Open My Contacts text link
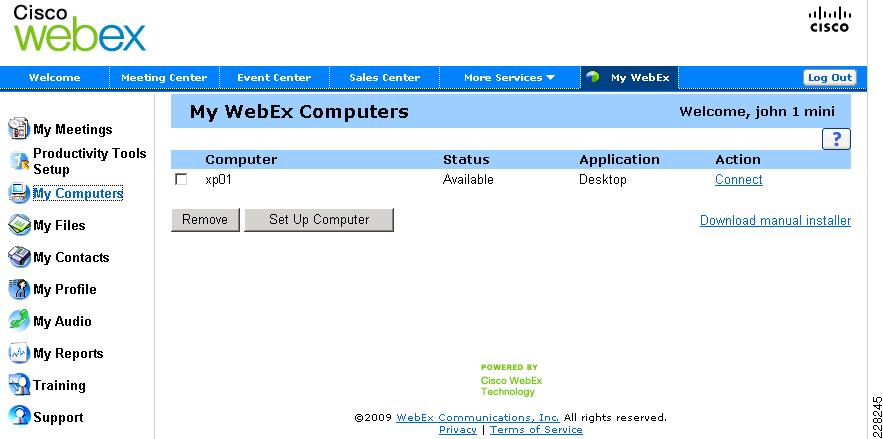This screenshot has height=439, width=883. point(71,258)
